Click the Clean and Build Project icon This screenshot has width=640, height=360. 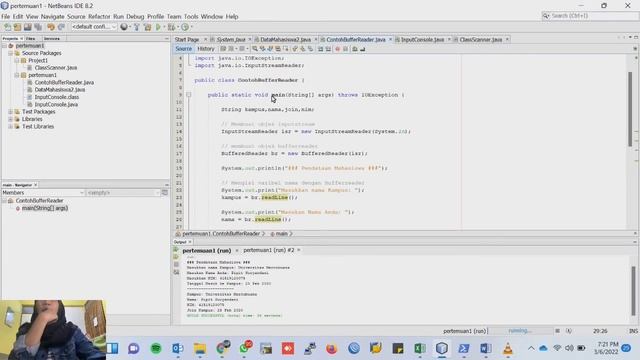tap(147, 27)
